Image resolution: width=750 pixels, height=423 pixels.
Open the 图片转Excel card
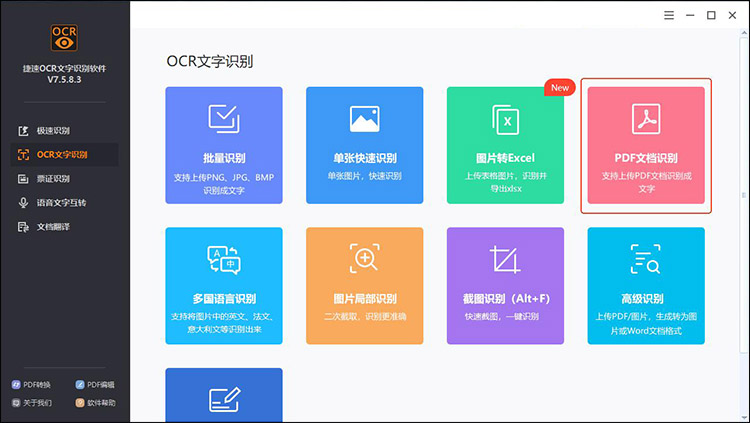(505, 145)
